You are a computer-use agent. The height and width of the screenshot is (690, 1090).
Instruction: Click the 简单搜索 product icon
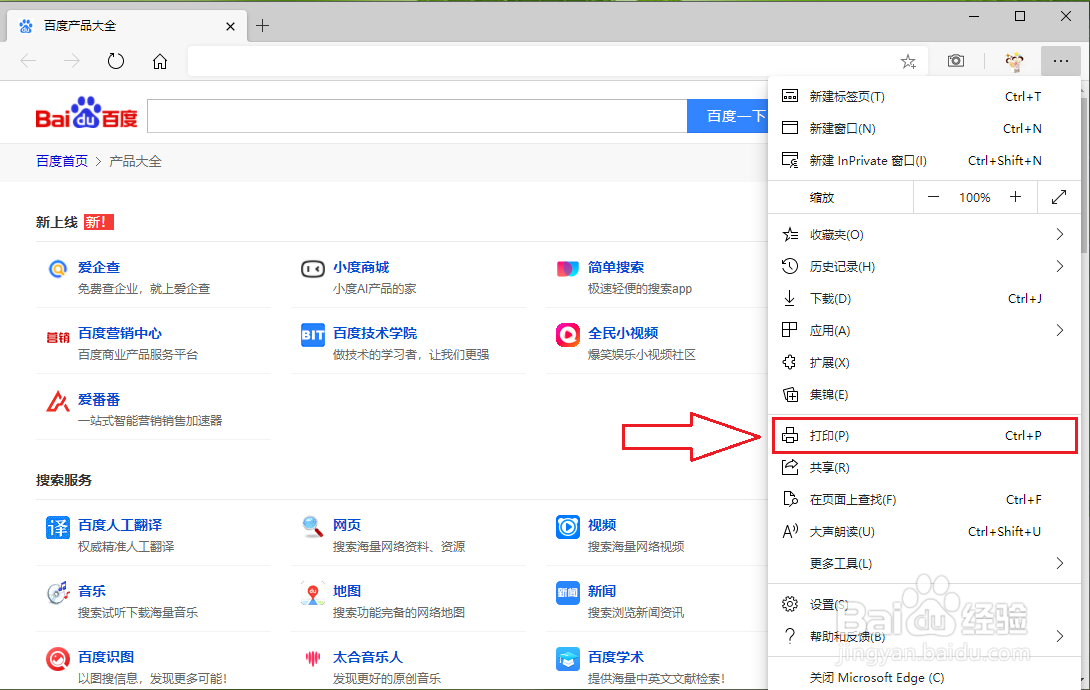tap(568, 268)
